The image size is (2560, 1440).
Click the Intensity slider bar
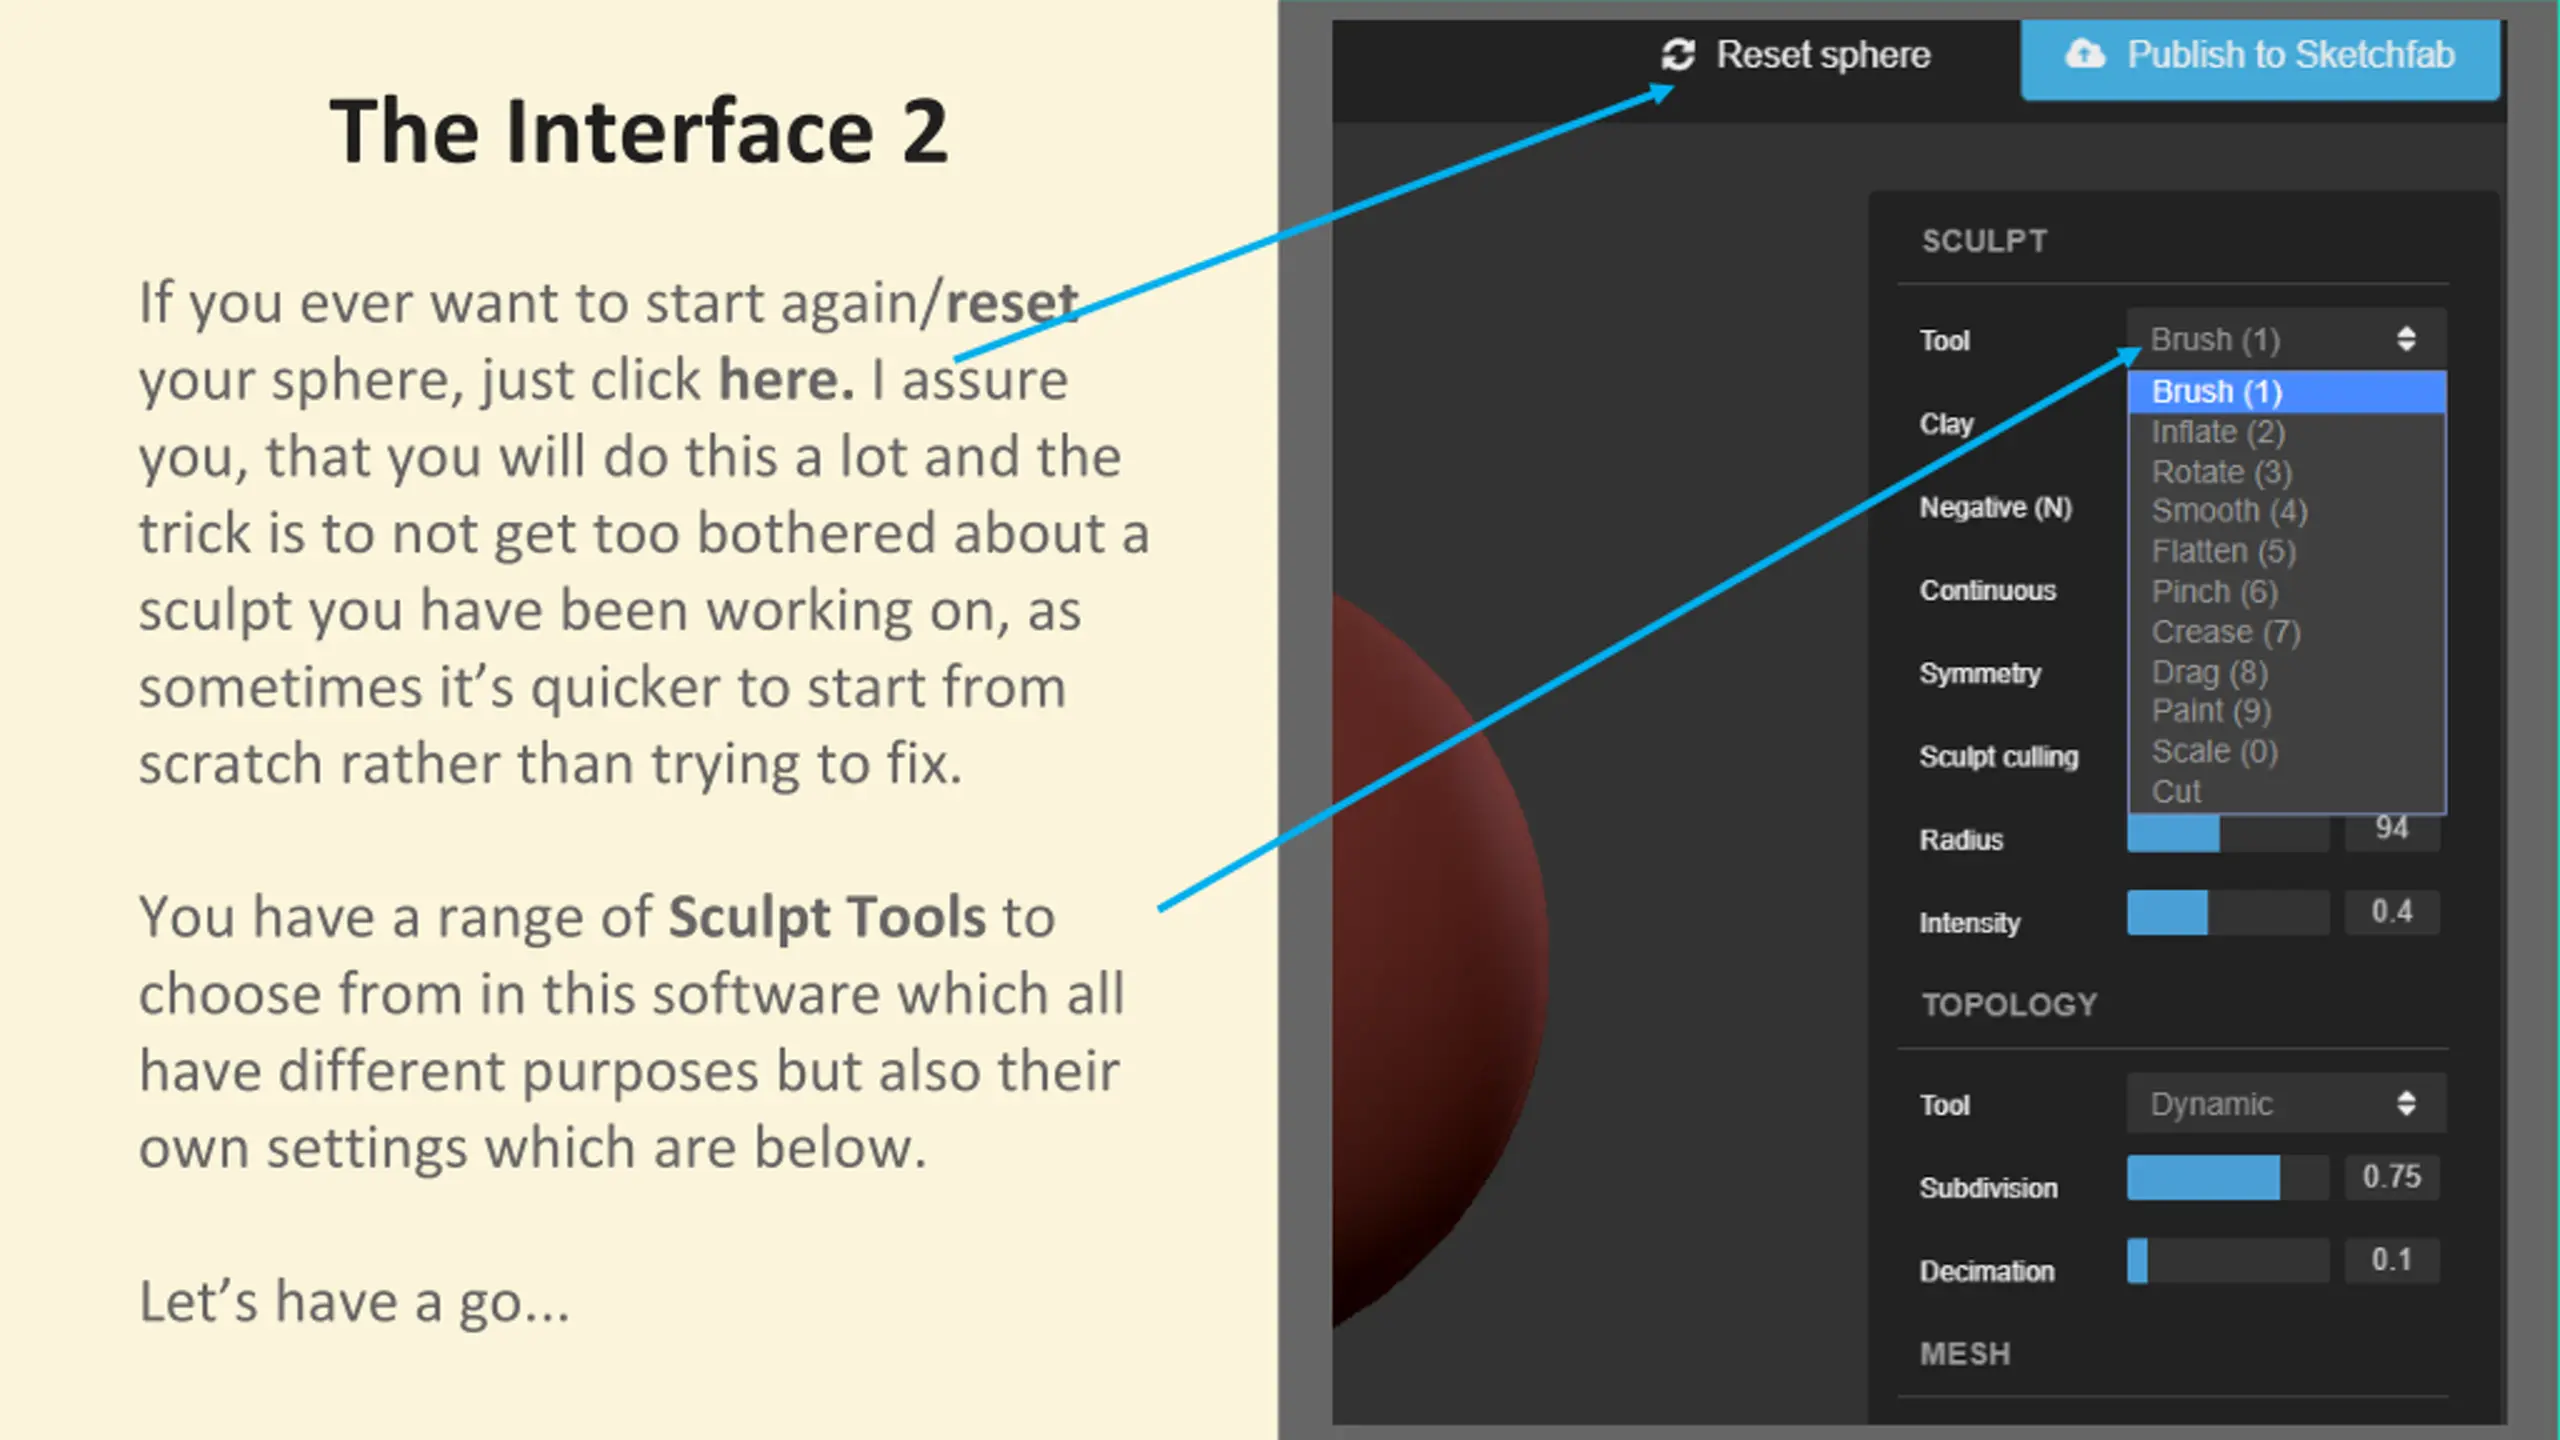point(2228,912)
